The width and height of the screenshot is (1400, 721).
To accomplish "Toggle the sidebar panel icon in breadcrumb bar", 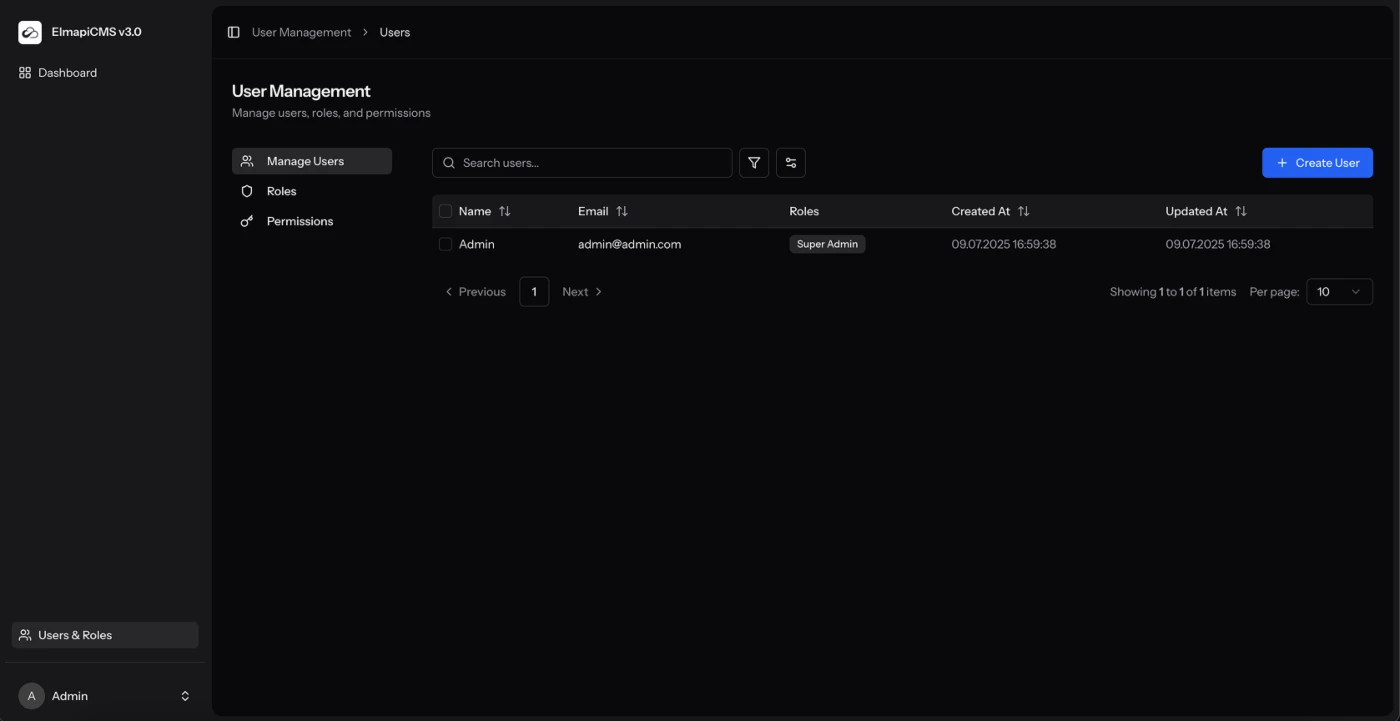I will coord(234,32).
